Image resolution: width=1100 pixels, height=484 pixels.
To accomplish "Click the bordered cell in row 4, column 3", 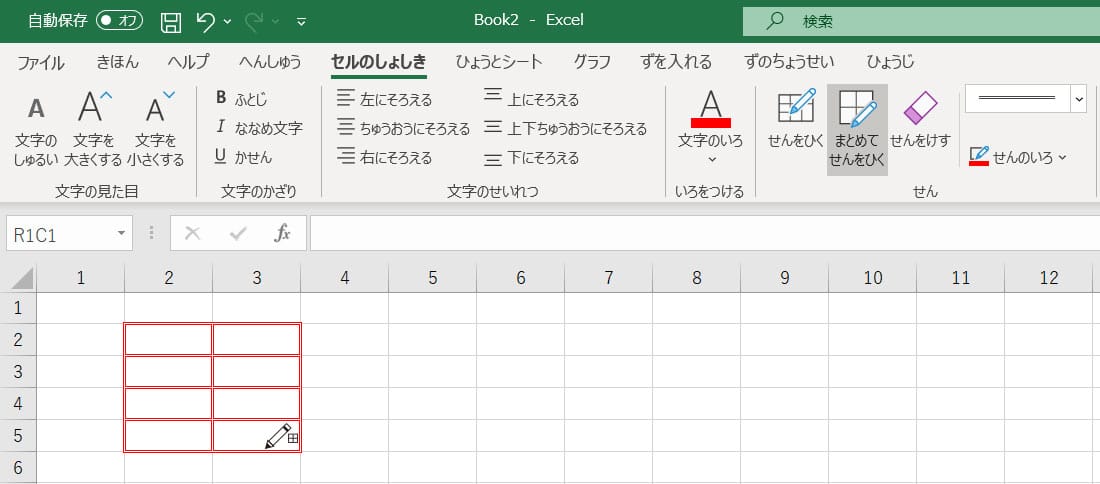I will [257, 403].
